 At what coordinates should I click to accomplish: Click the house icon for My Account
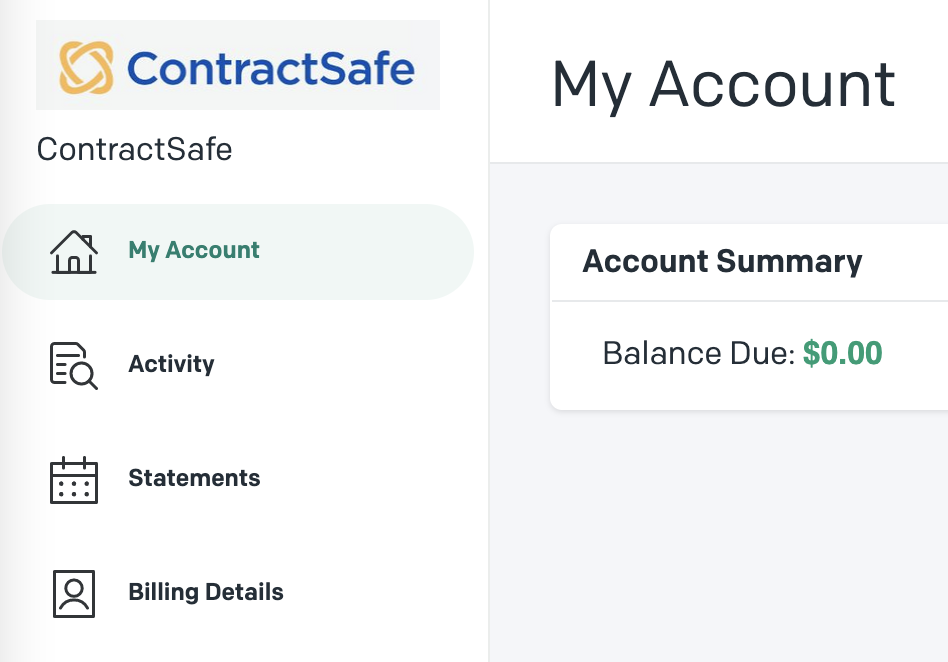[x=74, y=252]
